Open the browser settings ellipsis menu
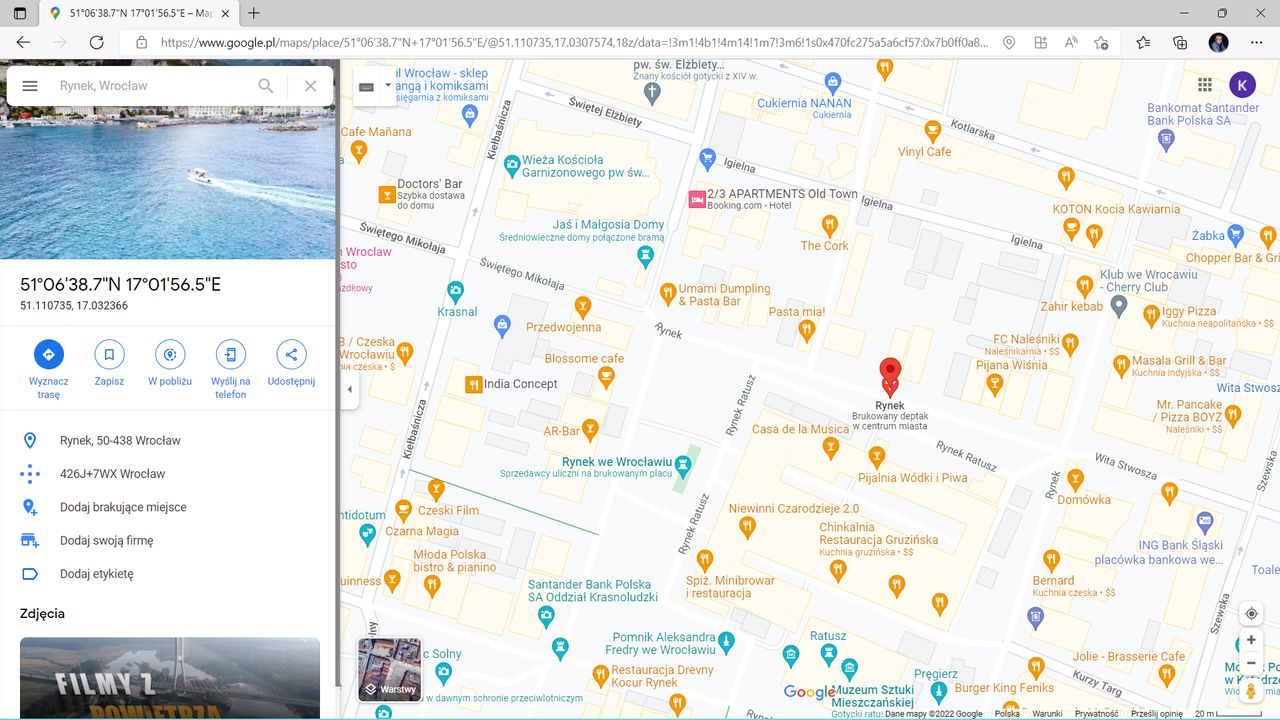Viewport: 1280px width, 720px height. 1257,42
